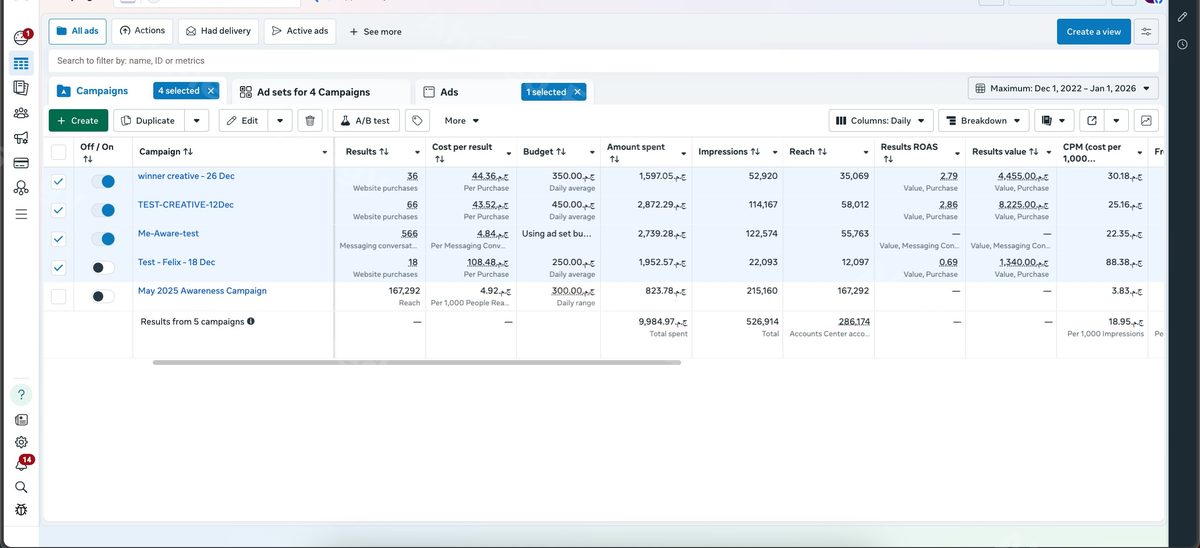Turn on May 2025 Awareness Campaign toggle
Viewport: 1200px width, 548px height.
tap(103, 297)
